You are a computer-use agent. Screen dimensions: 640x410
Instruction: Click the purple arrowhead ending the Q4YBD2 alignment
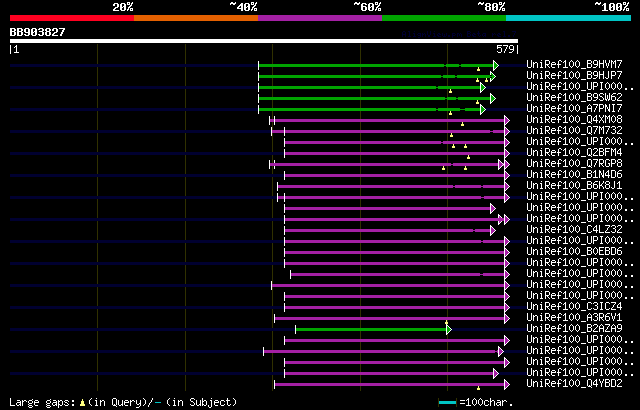click(507, 385)
